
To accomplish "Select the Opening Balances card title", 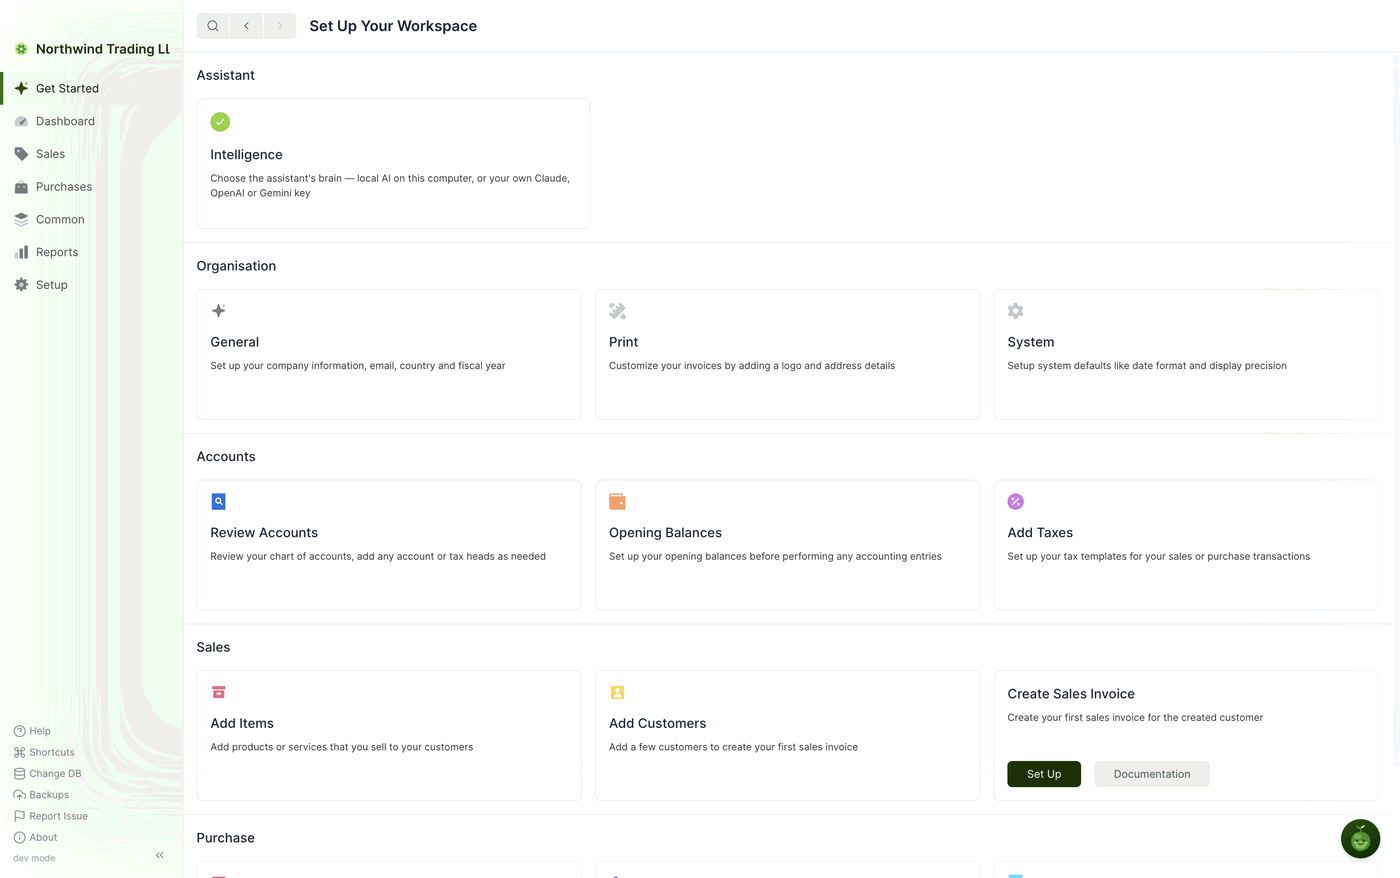I will point(665,533).
